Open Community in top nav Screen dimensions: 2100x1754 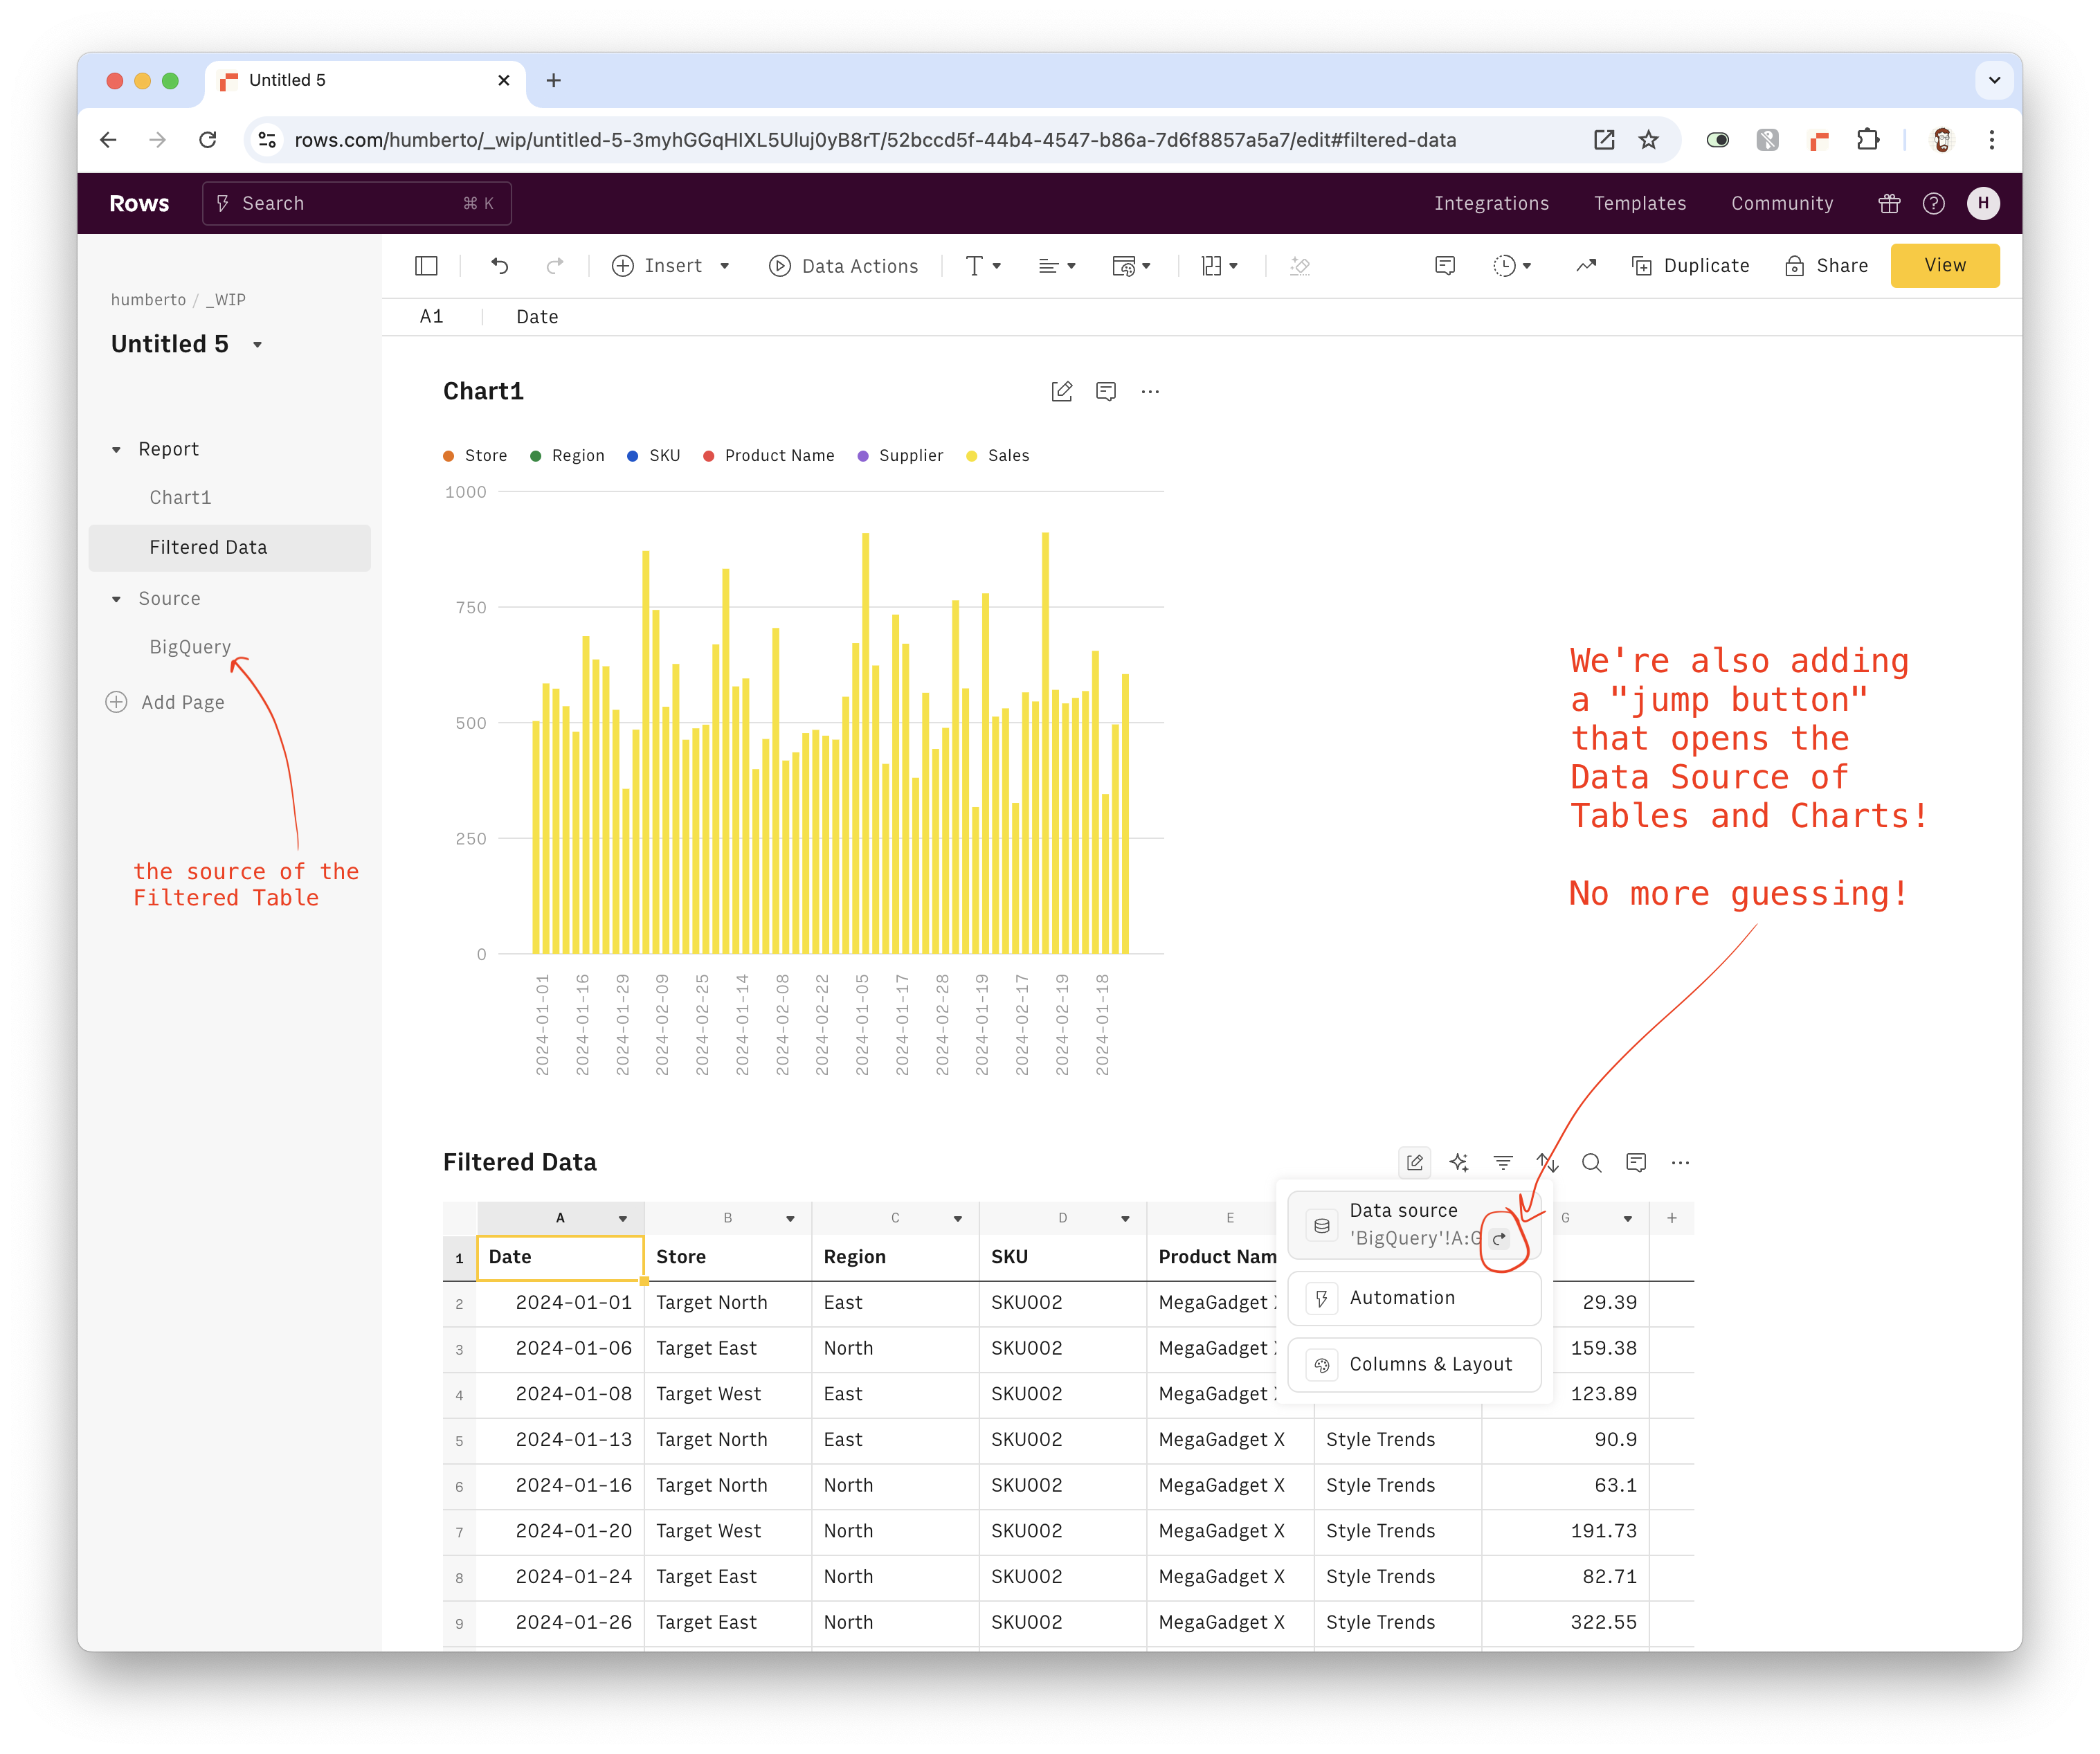[x=1782, y=203]
